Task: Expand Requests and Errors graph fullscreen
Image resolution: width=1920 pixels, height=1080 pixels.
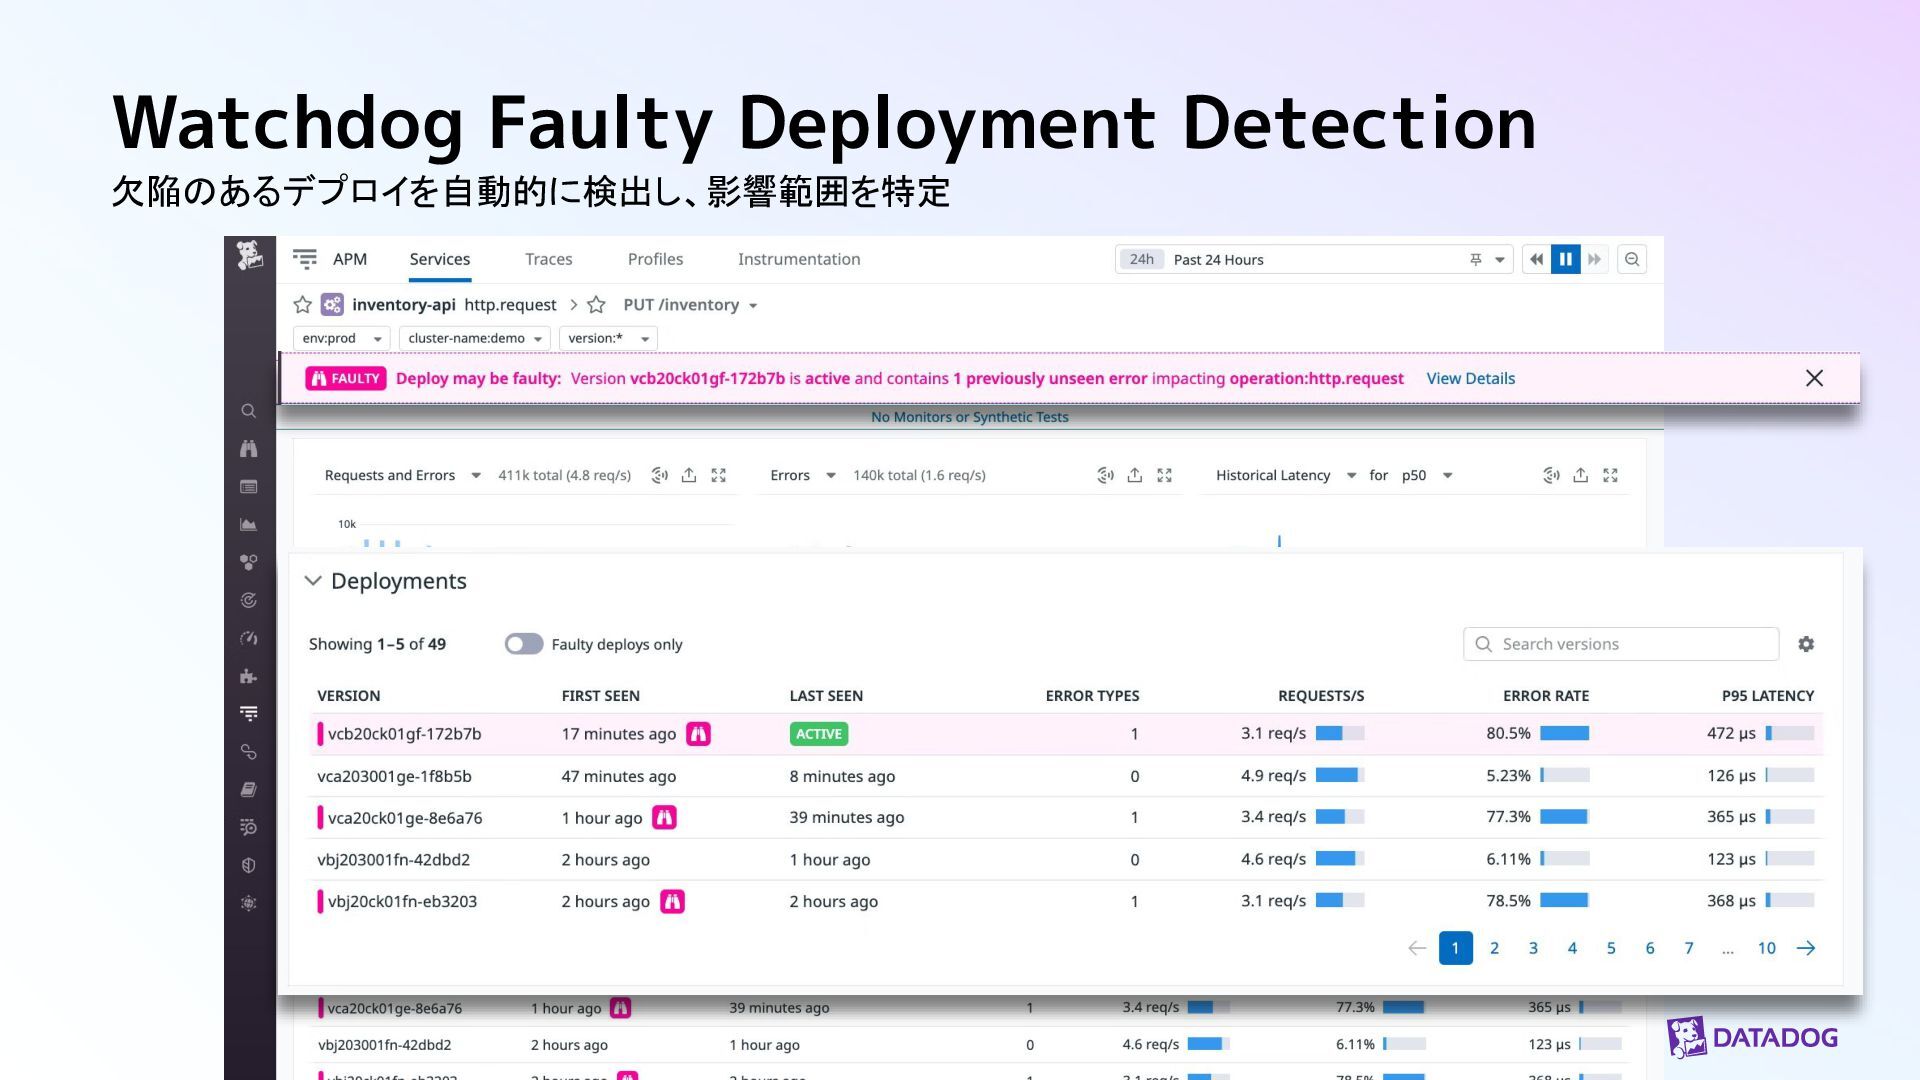Action: (718, 475)
